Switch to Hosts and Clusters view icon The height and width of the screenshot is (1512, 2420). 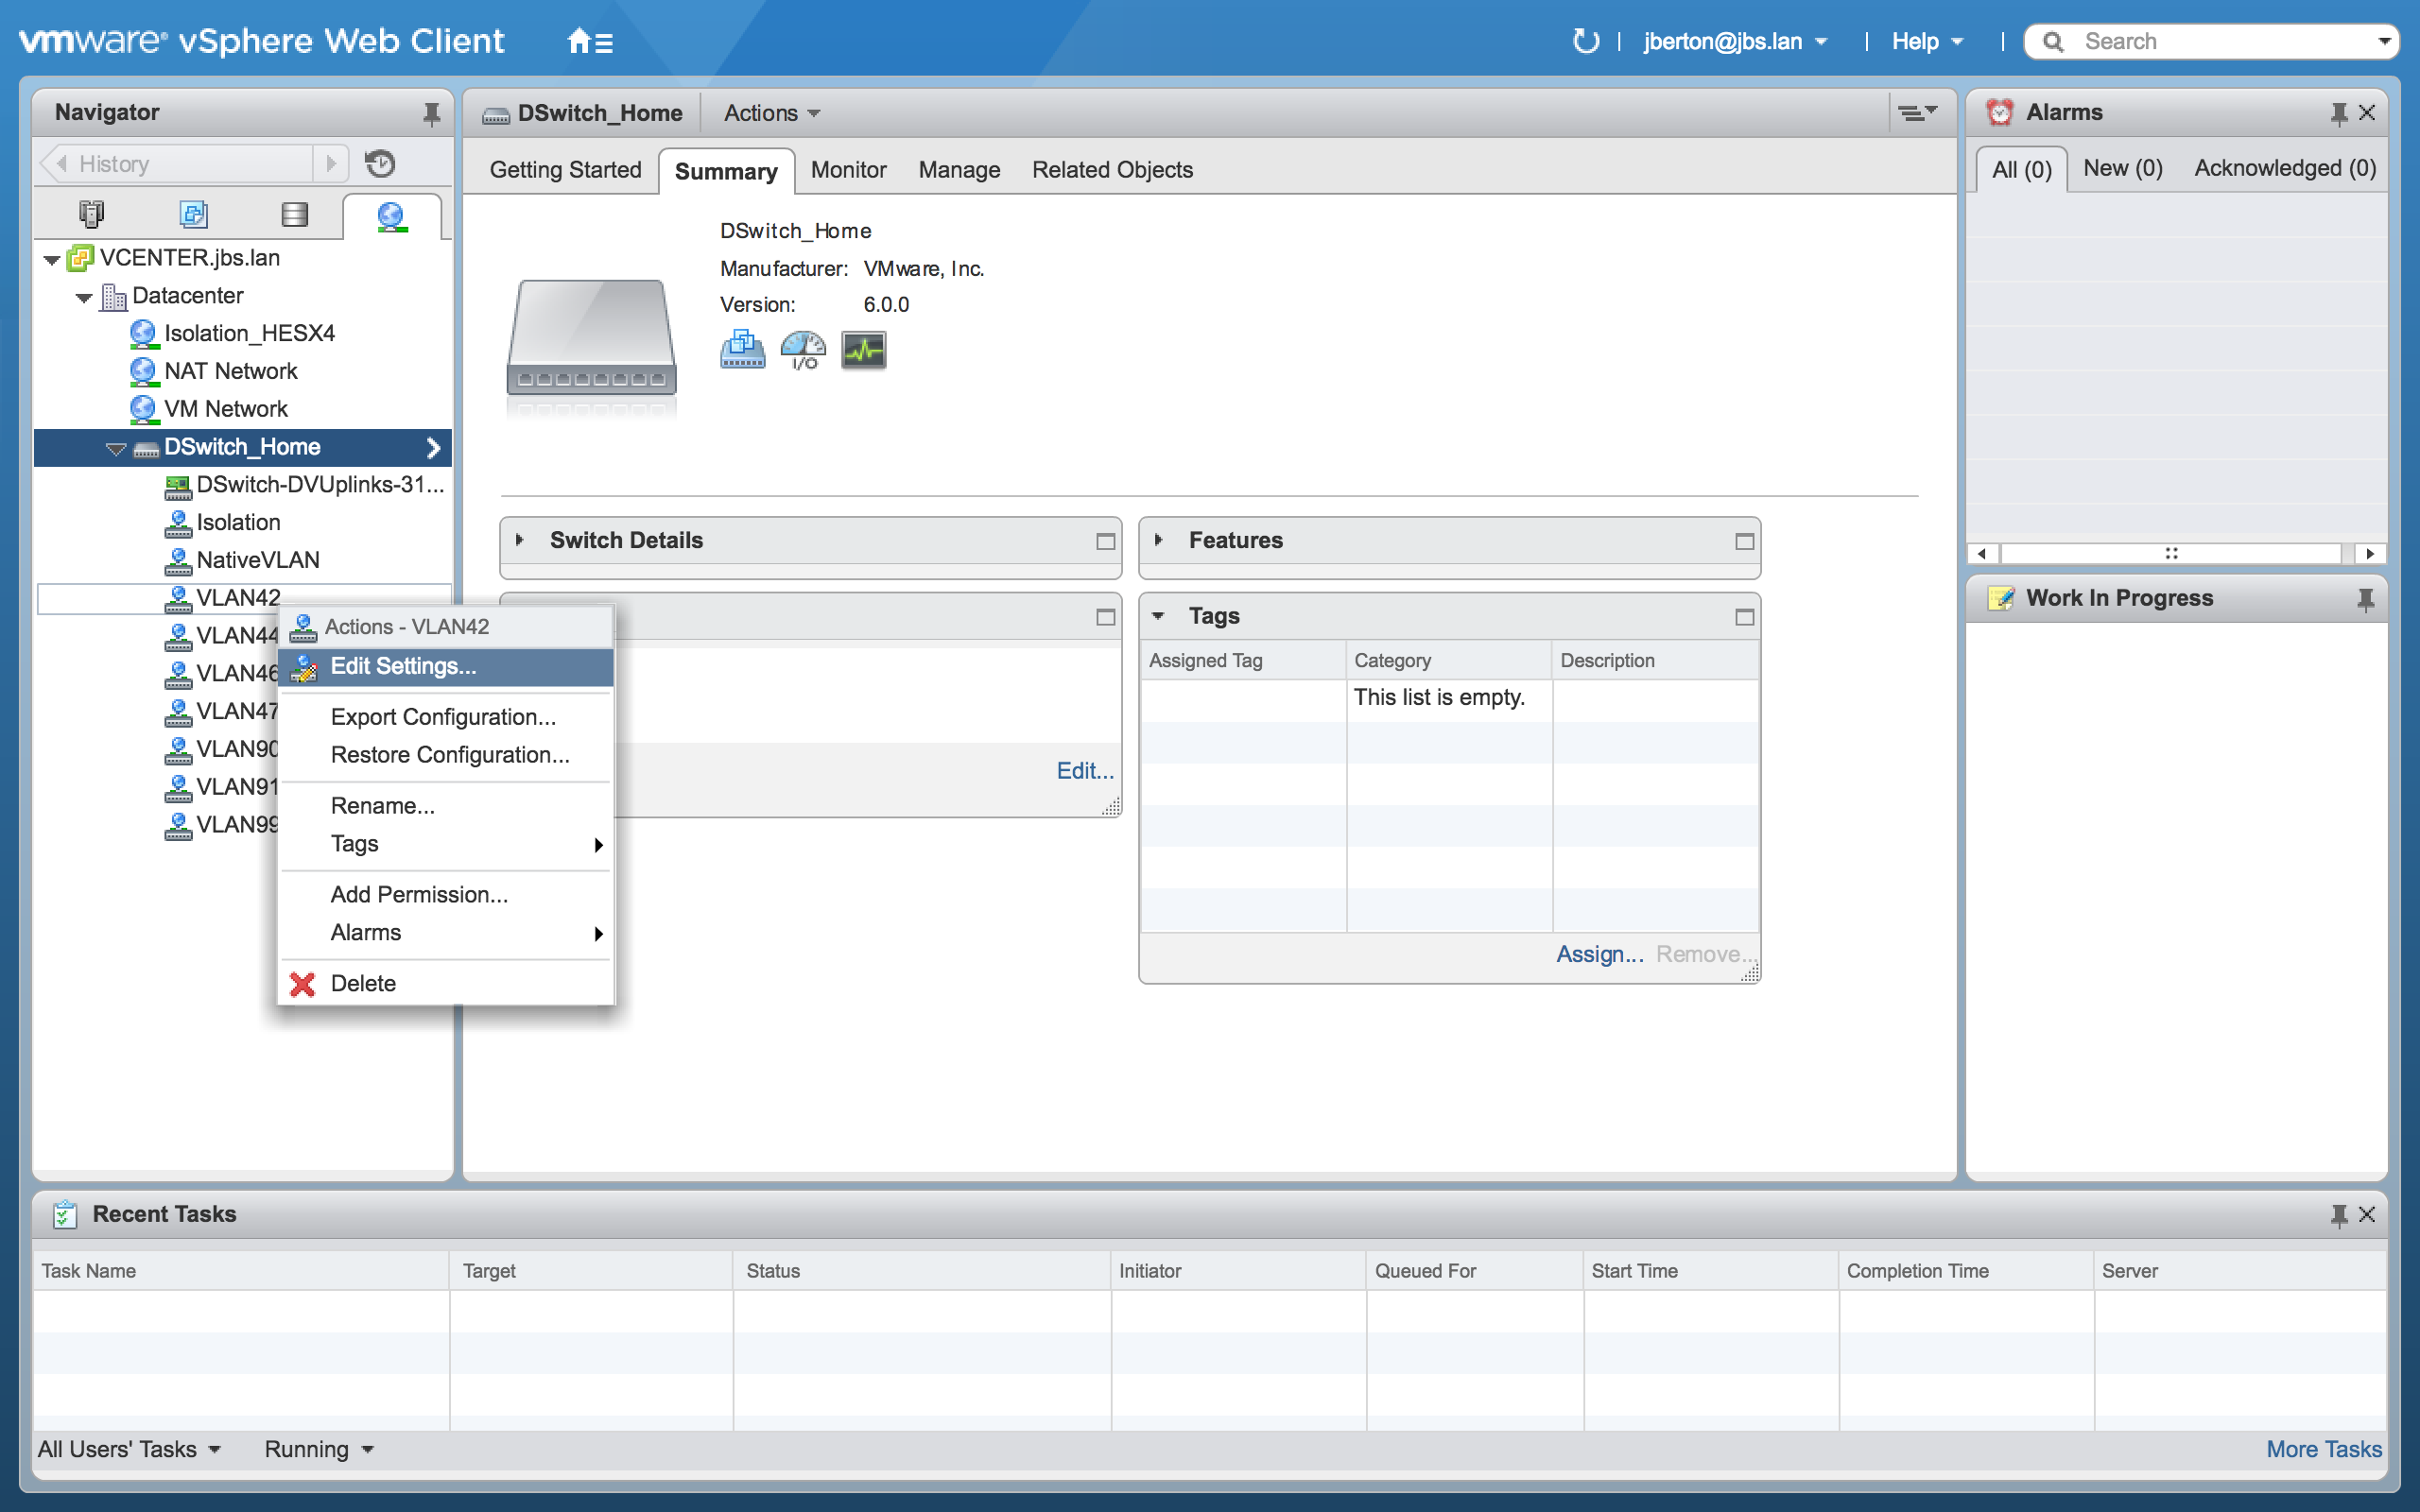coord(91,214)
